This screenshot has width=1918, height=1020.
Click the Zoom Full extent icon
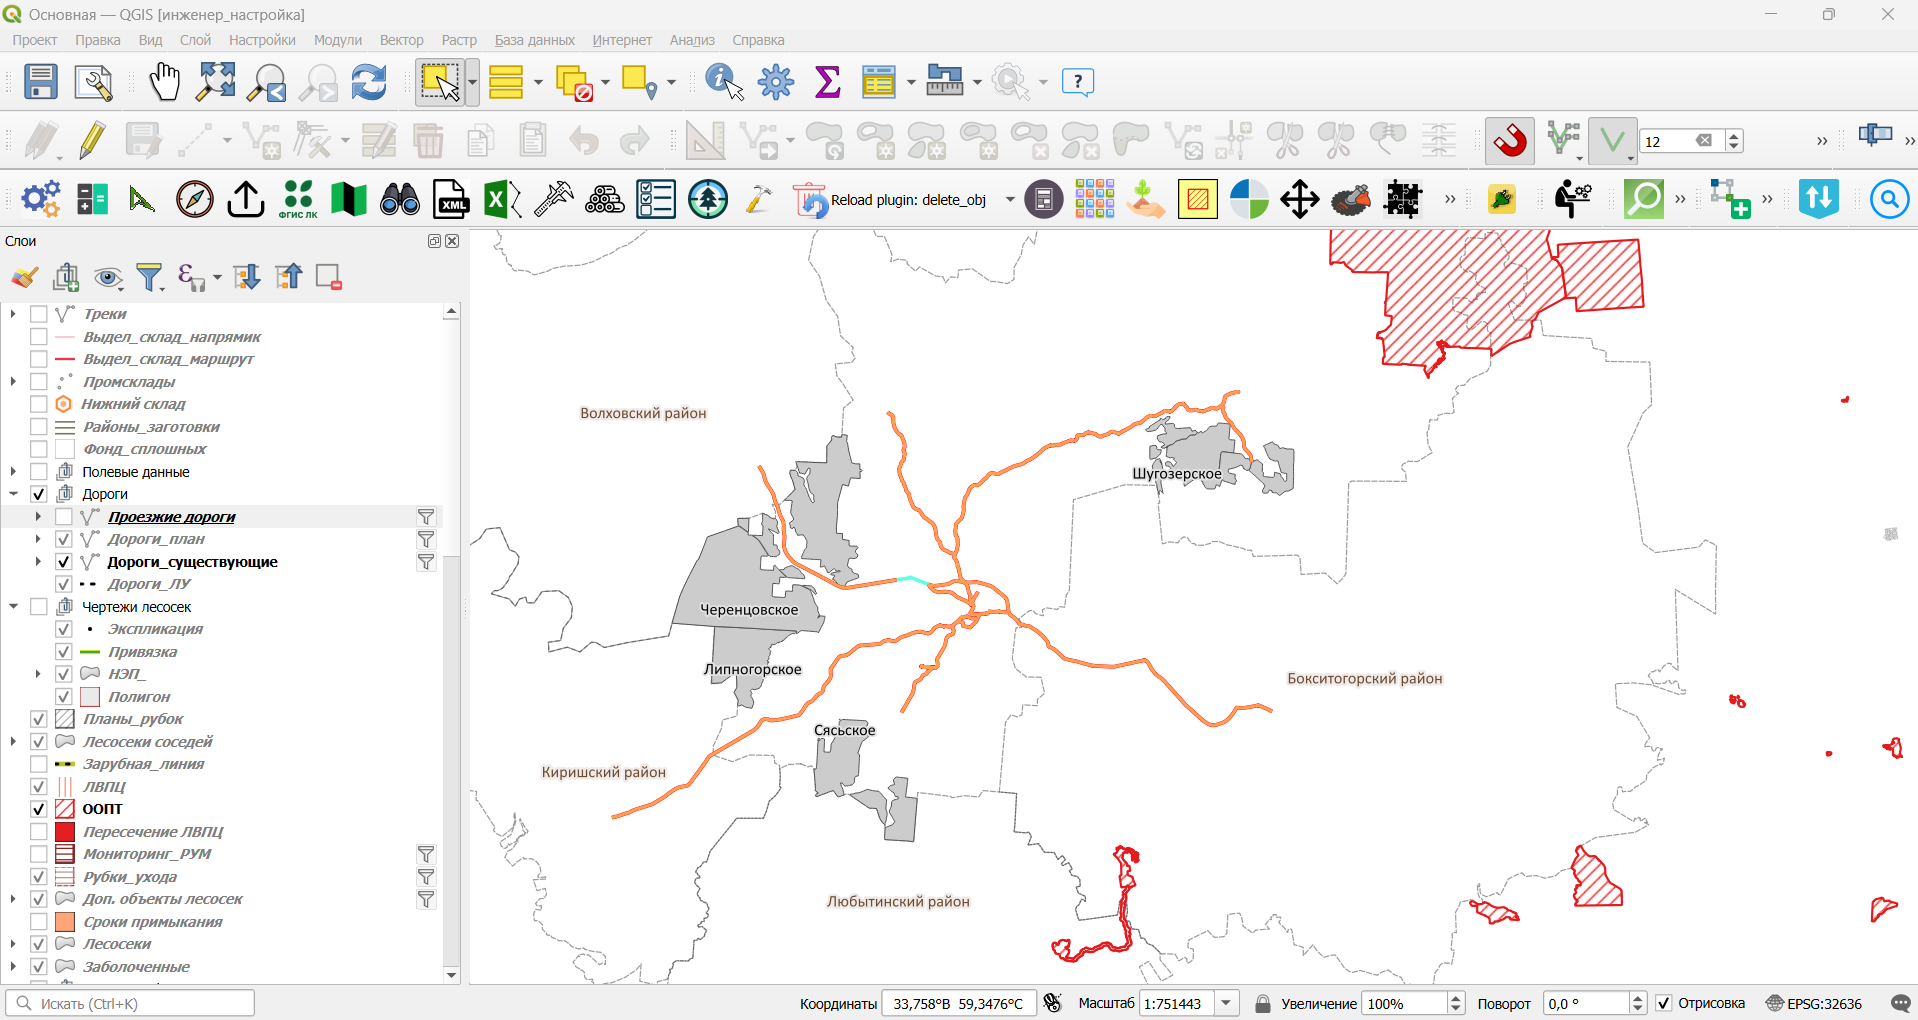(216, 82)
